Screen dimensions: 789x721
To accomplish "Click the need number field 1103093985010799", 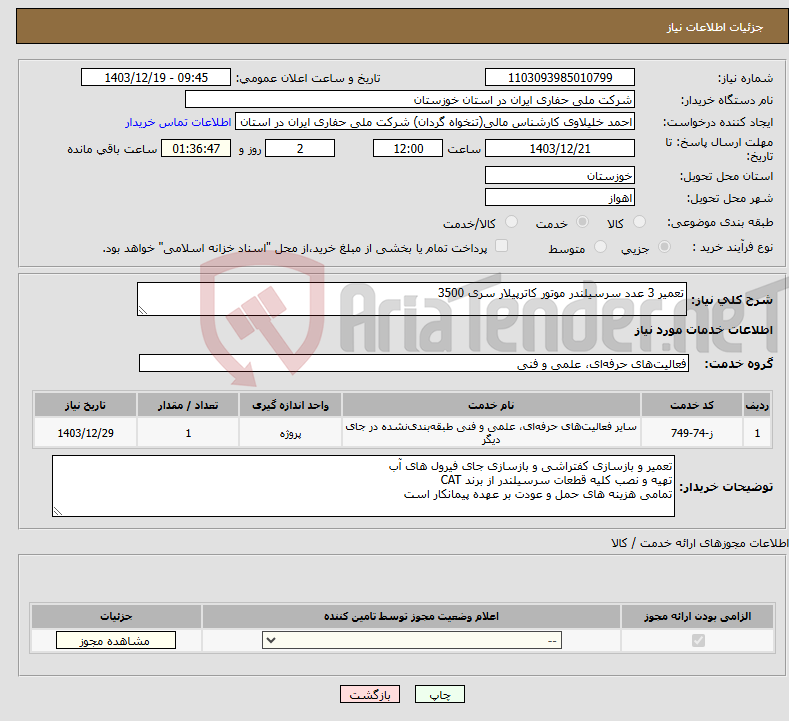I will point(560,77).
